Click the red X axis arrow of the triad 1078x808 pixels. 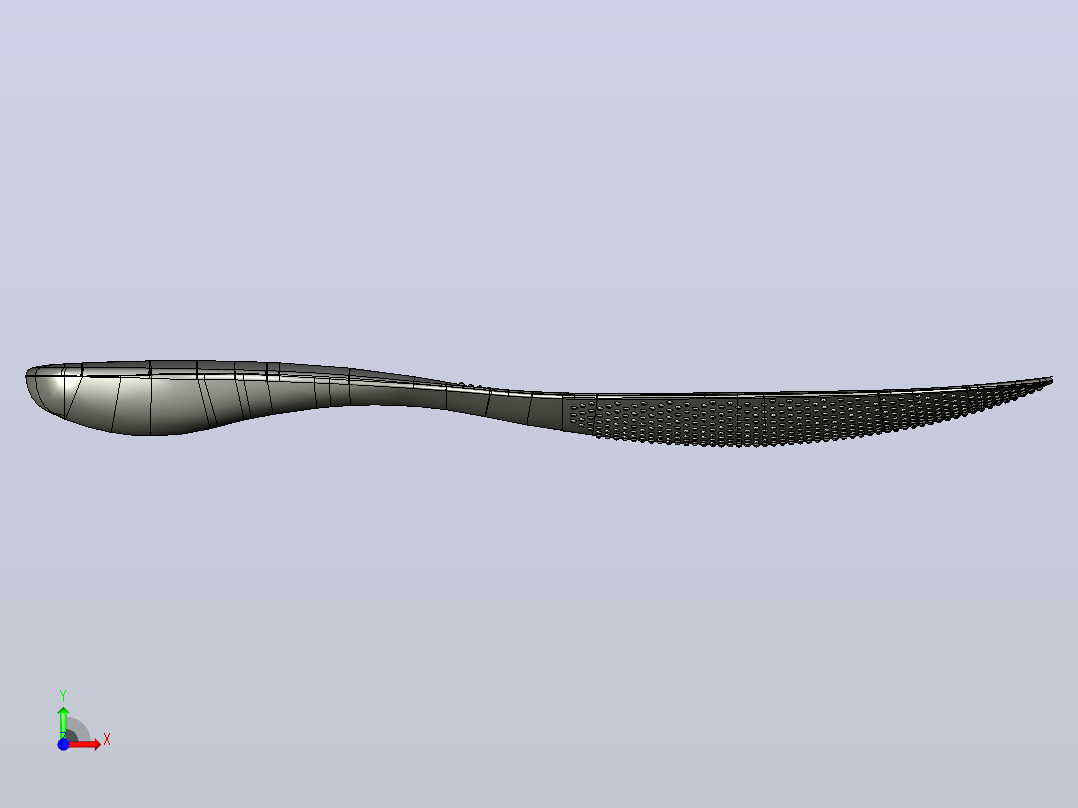(86, 744)
